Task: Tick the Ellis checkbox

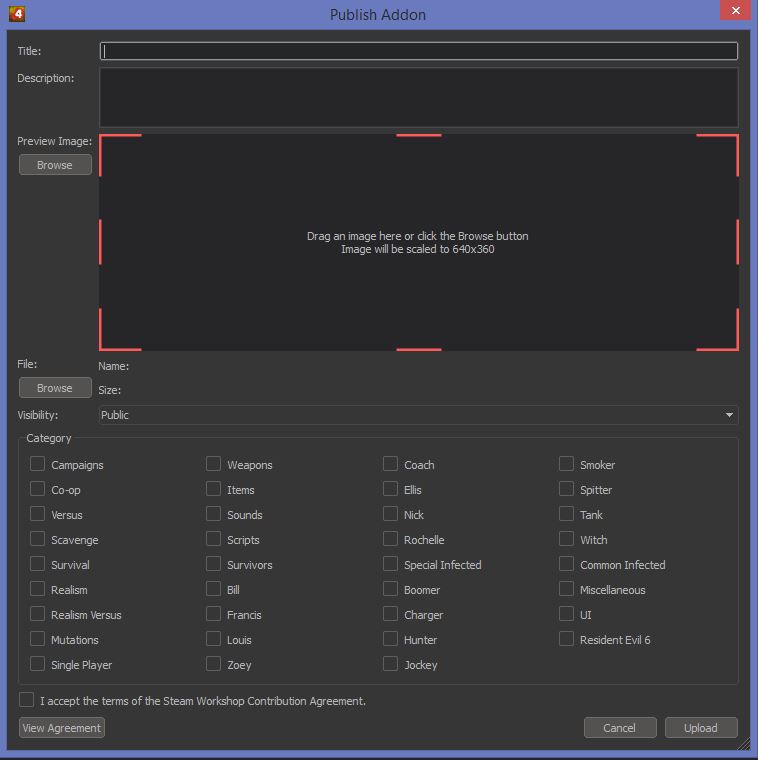Action: pyautogui.click(x=390, y=489)
